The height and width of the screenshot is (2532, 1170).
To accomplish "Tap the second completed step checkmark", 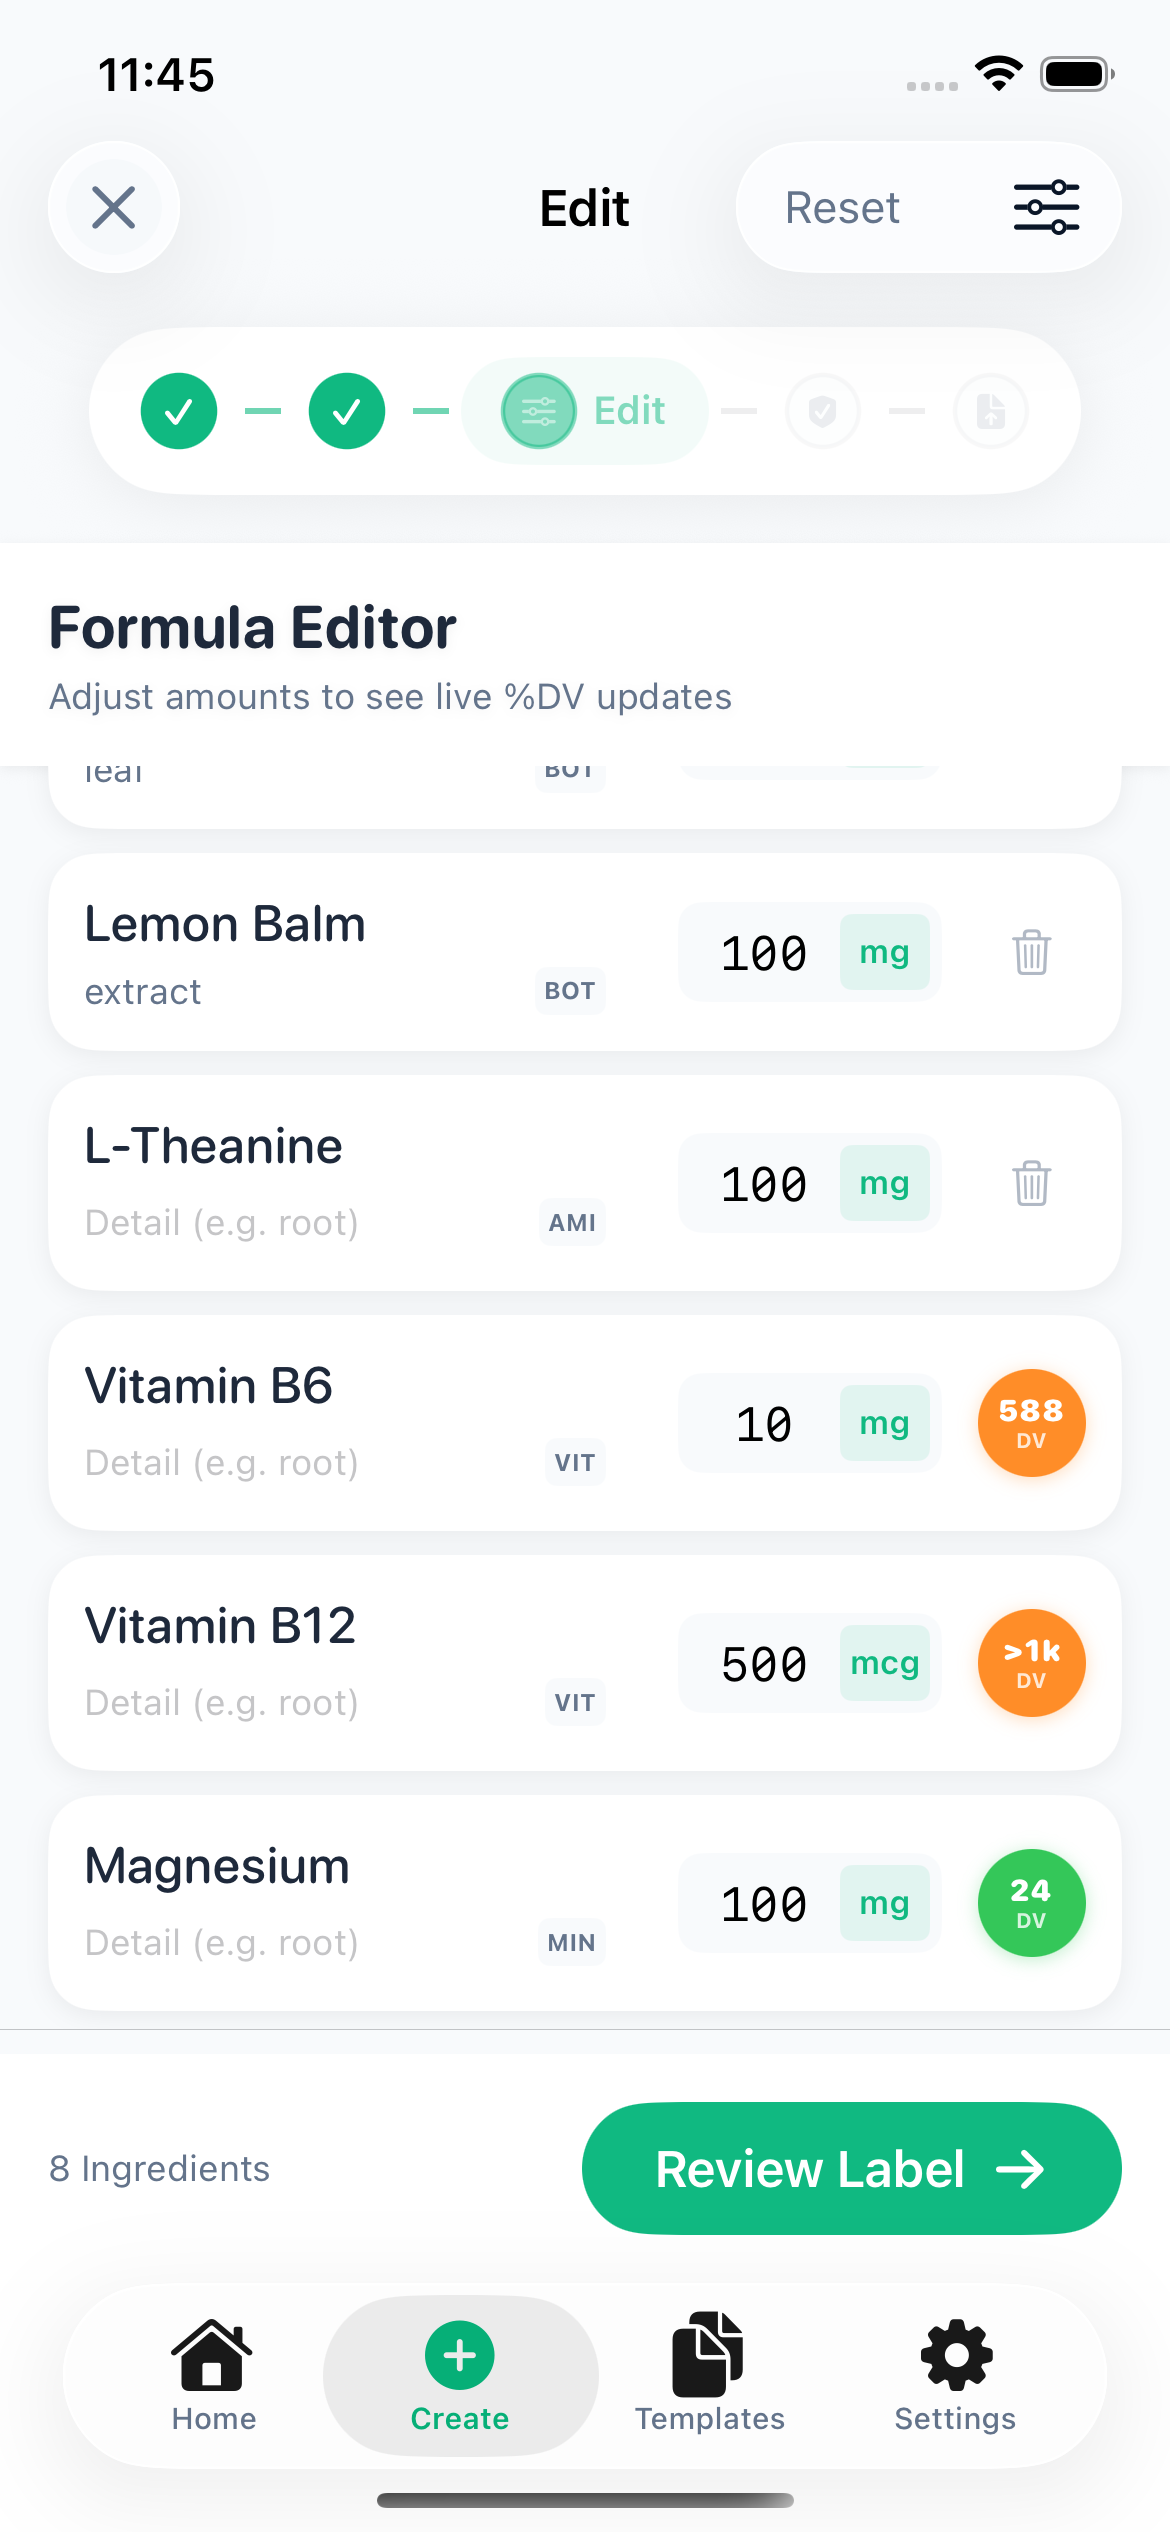I will (347, 411).
